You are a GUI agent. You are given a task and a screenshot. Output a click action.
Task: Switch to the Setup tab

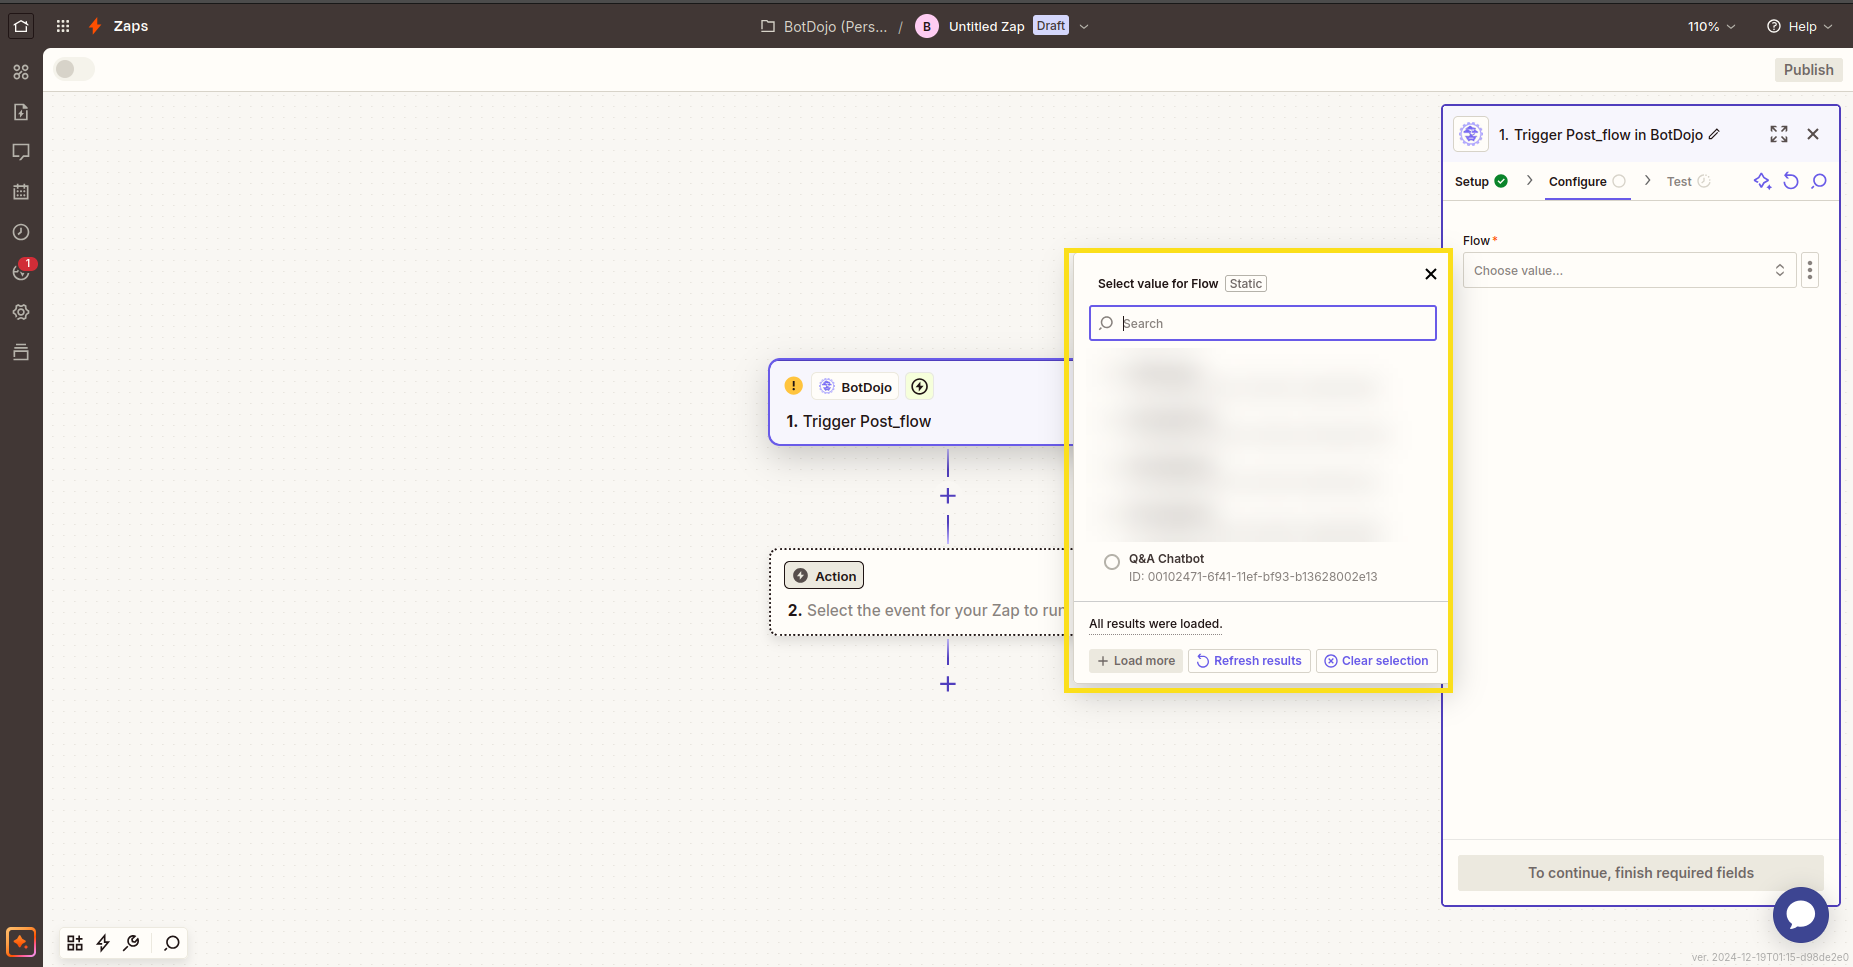point(1481,181)
